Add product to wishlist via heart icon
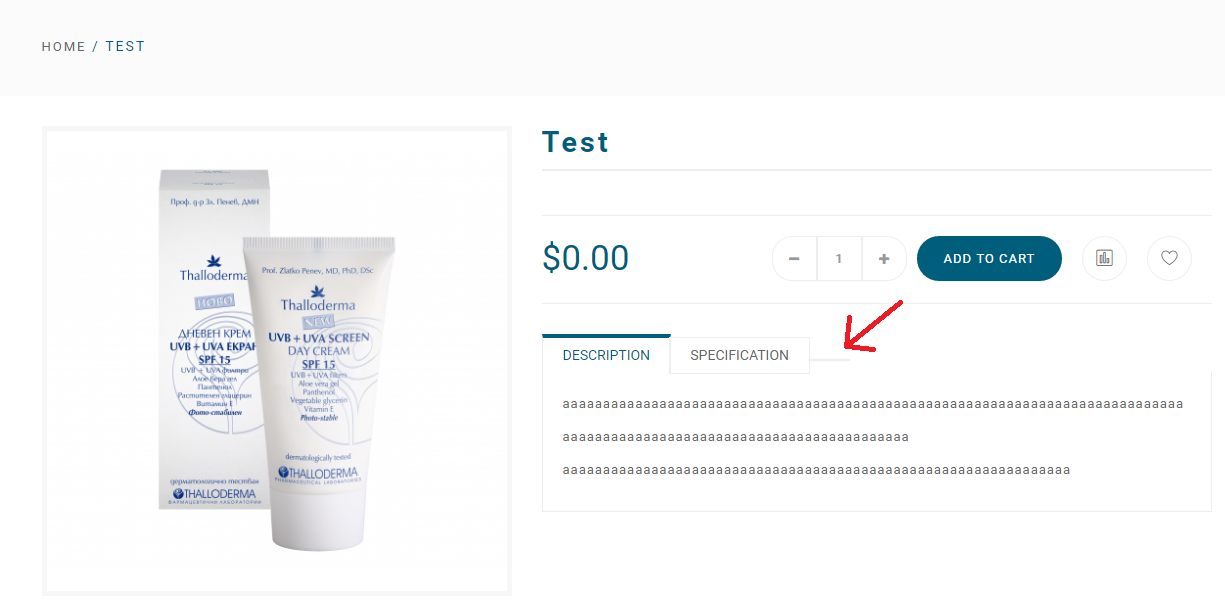 point(1169,258)
